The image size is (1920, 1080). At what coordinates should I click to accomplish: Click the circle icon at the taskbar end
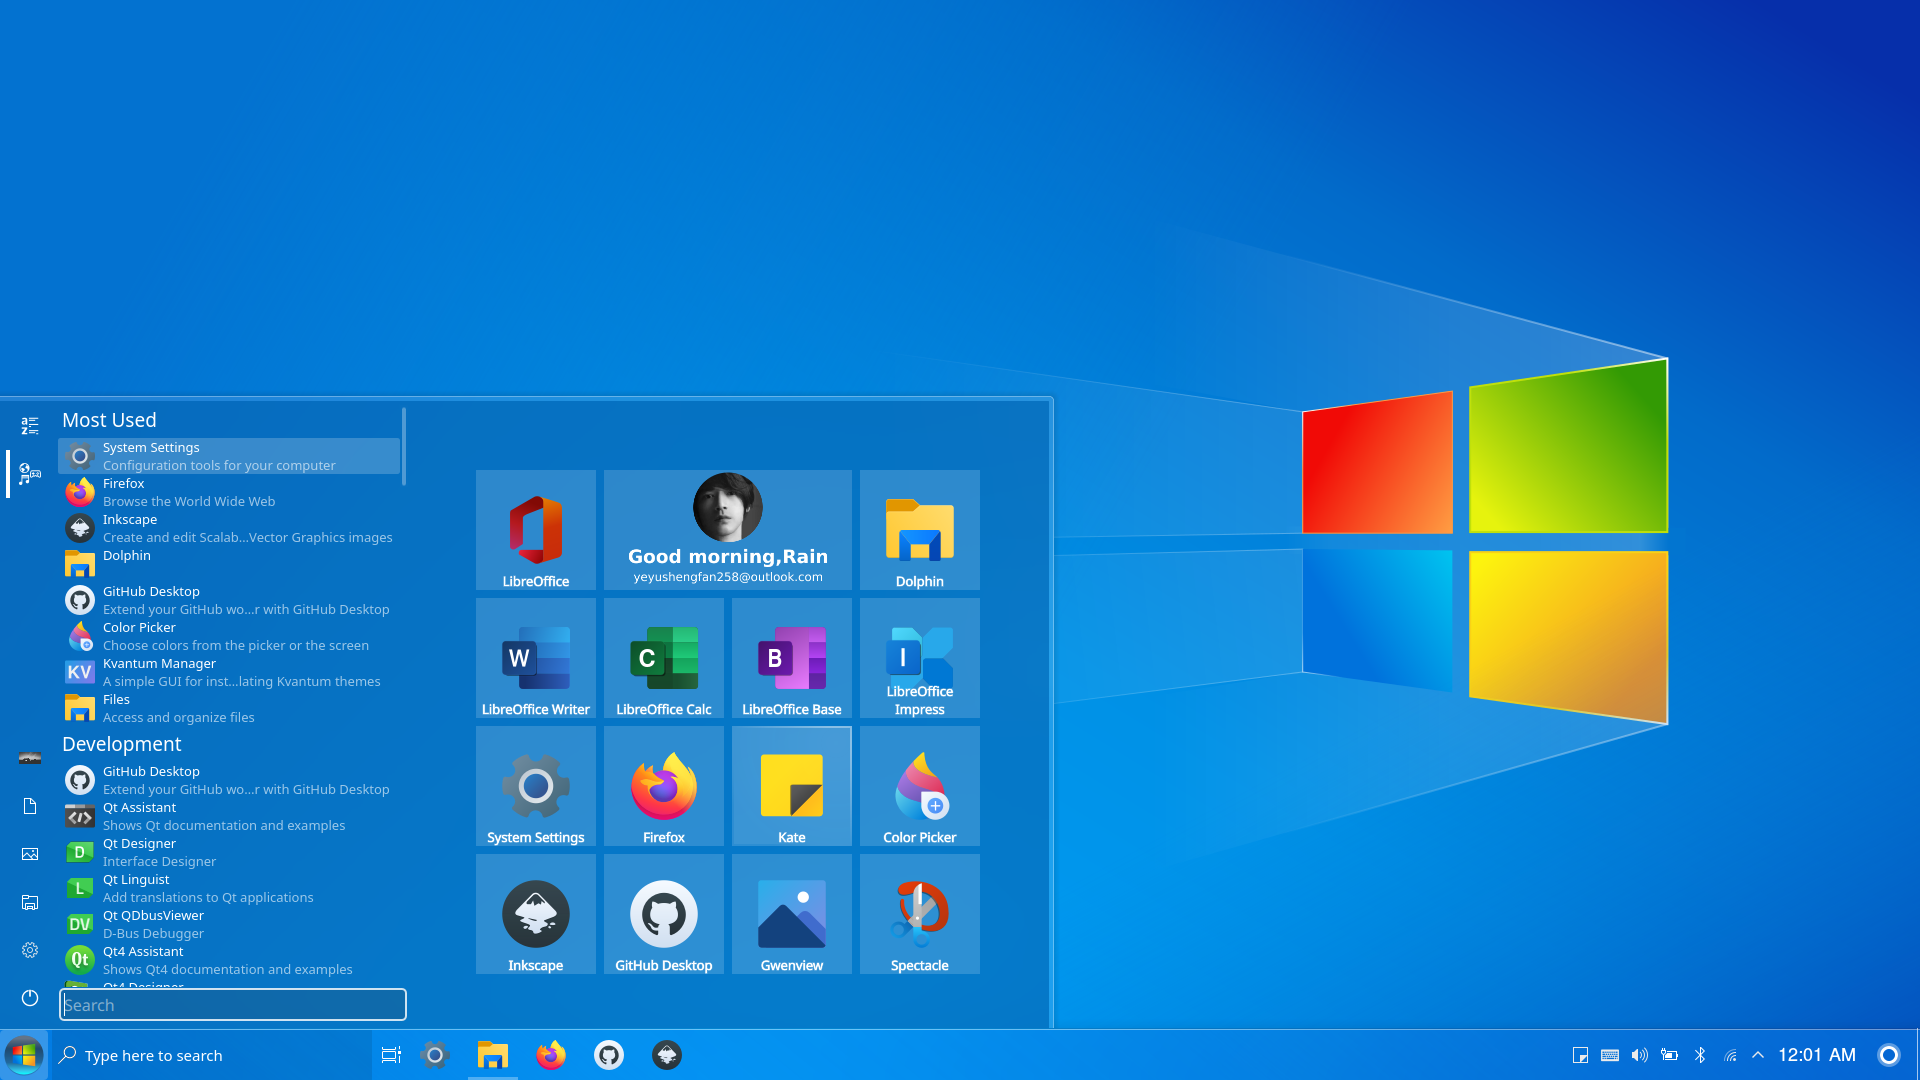(1889, 1055)
